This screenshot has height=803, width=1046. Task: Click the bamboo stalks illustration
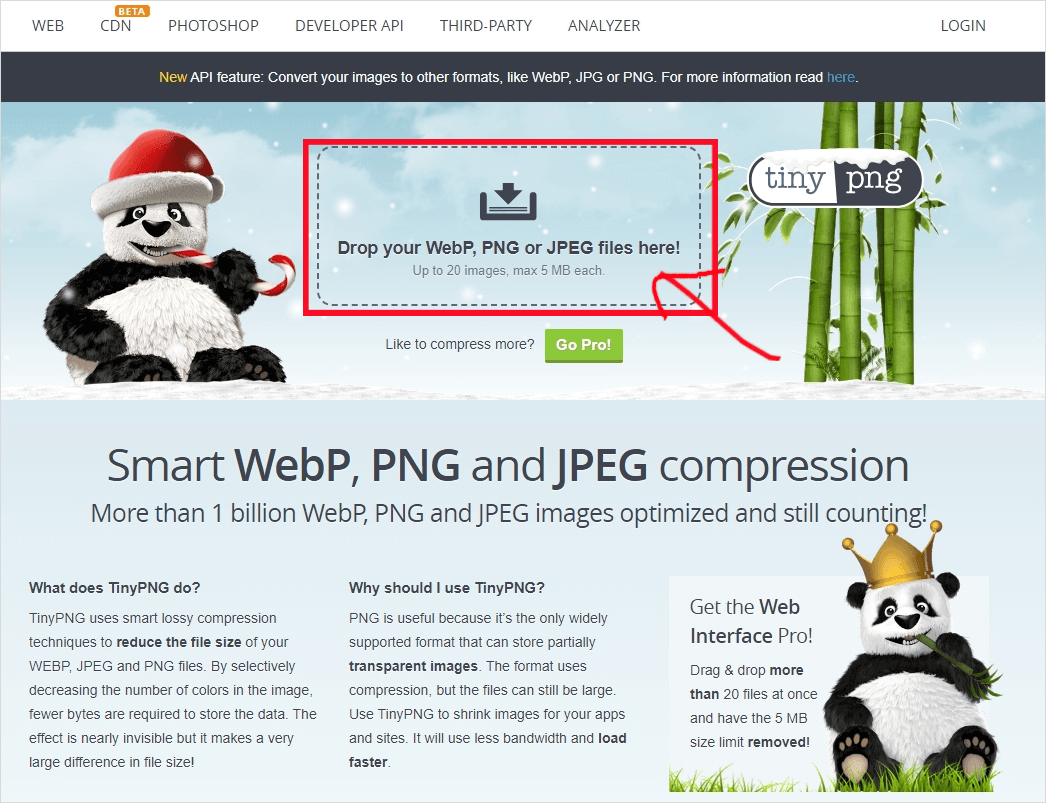(861, 242)
